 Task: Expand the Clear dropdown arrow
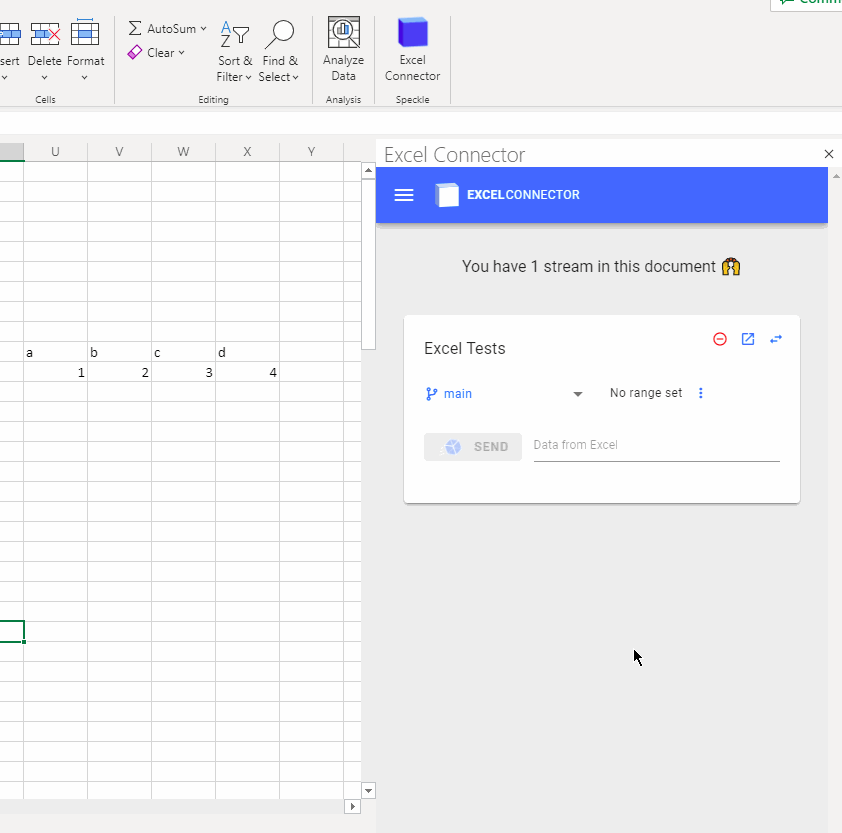click(182, 53)
